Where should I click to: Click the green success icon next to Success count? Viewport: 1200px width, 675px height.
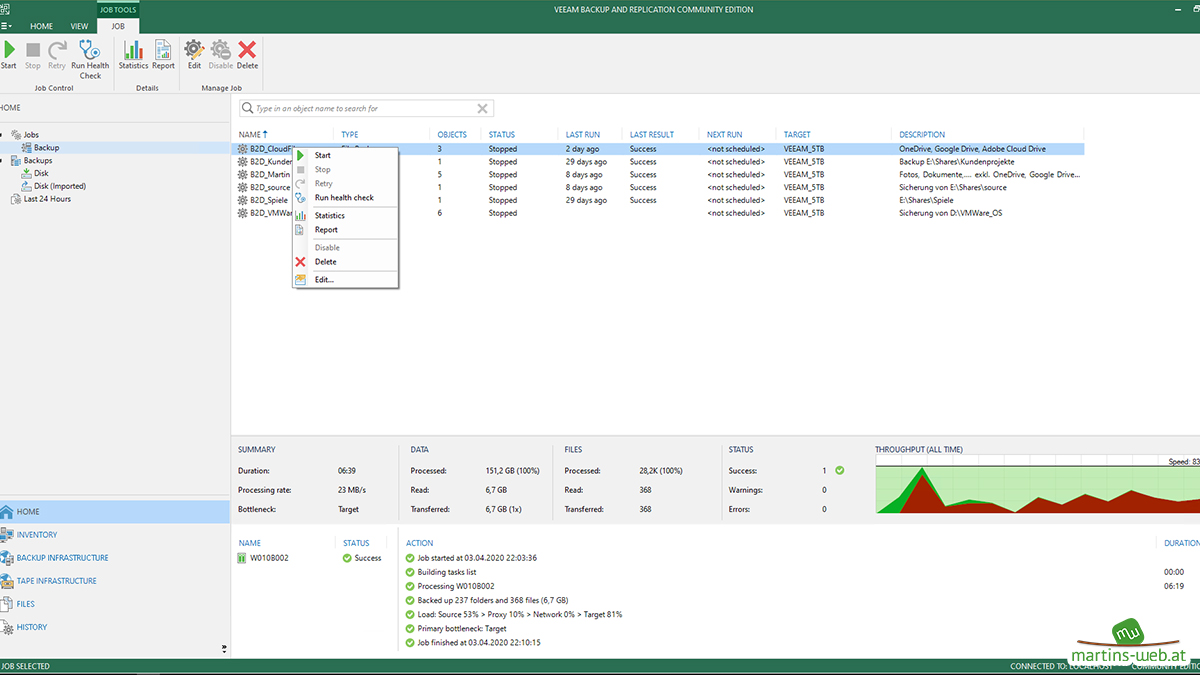click(840, 470)
